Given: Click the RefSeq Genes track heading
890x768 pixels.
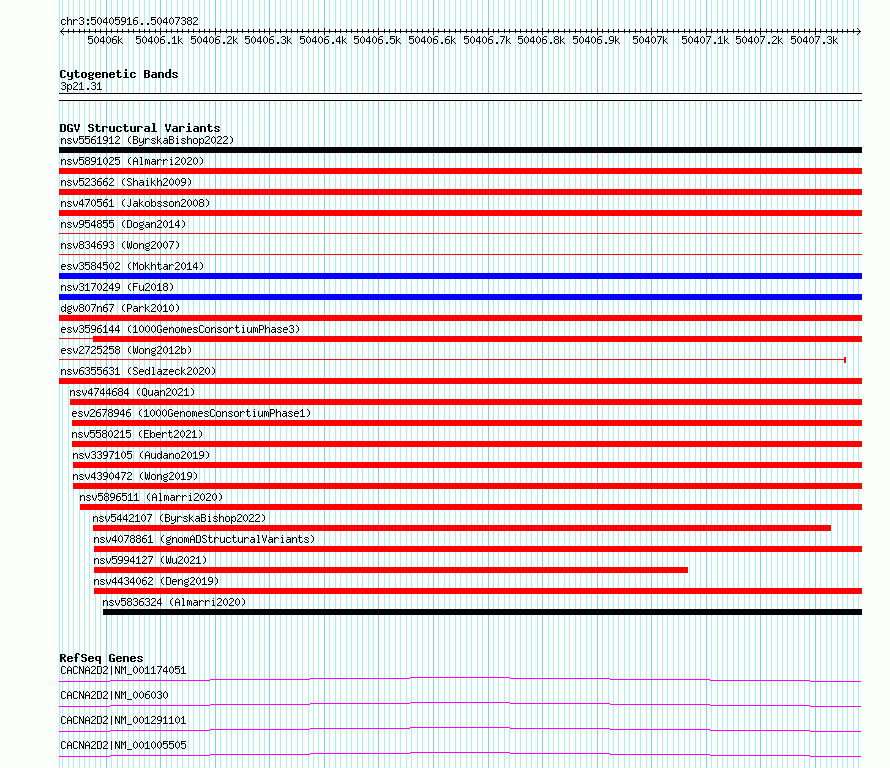Looking at the screenshot, I should 101,658.
